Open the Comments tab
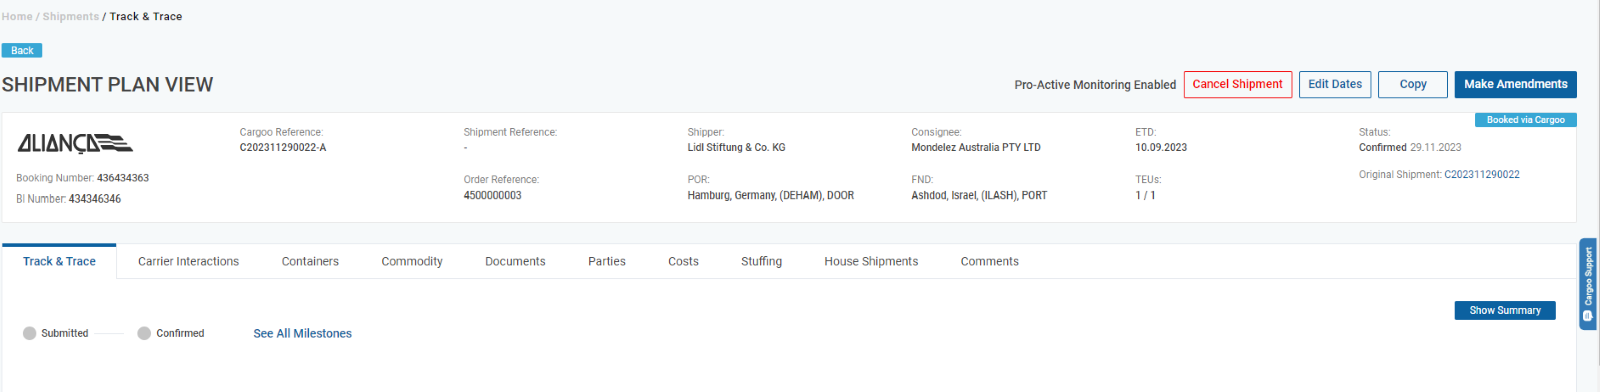 coord(990,262)
